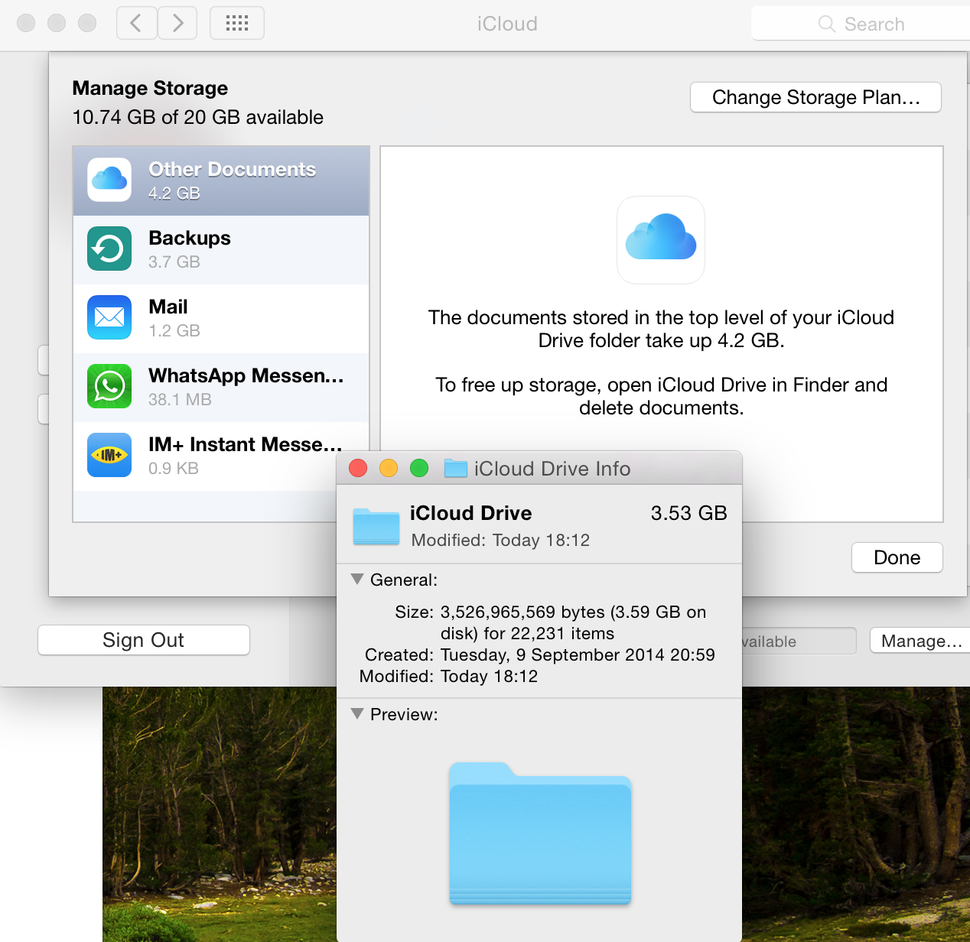
Task: Show all preferences grid button
Action: (237, 24)
